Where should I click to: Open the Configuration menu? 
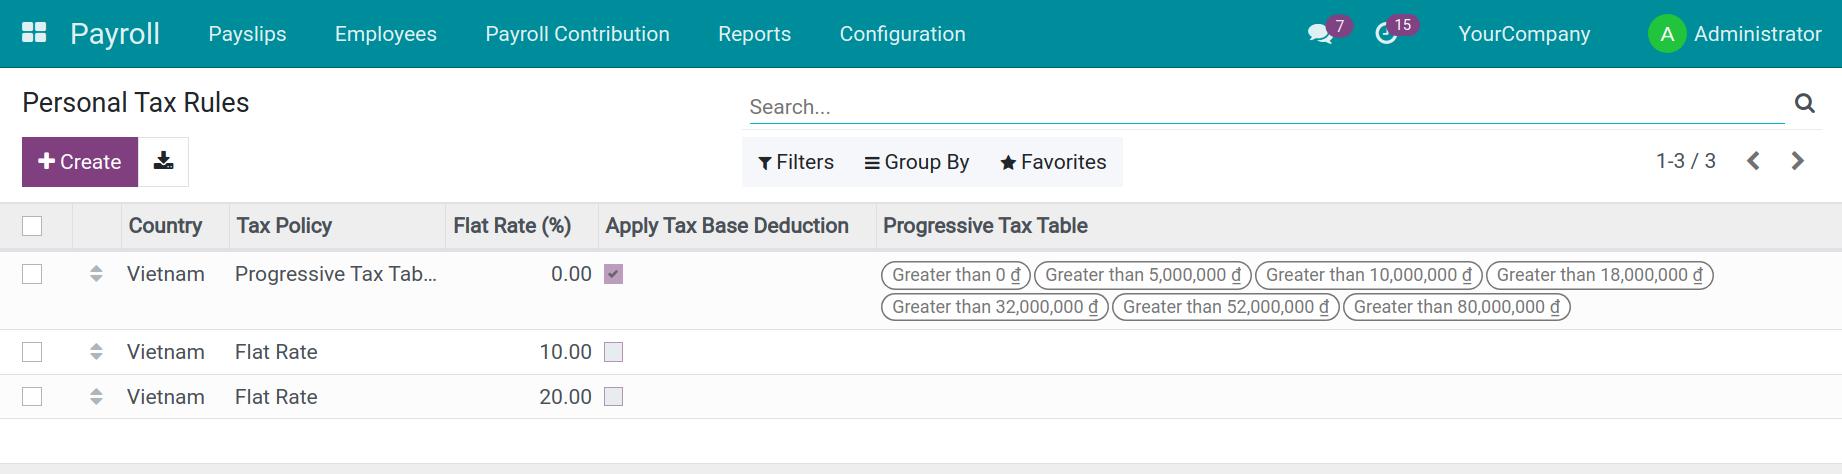pyautogui.click(x=902, y=34)
